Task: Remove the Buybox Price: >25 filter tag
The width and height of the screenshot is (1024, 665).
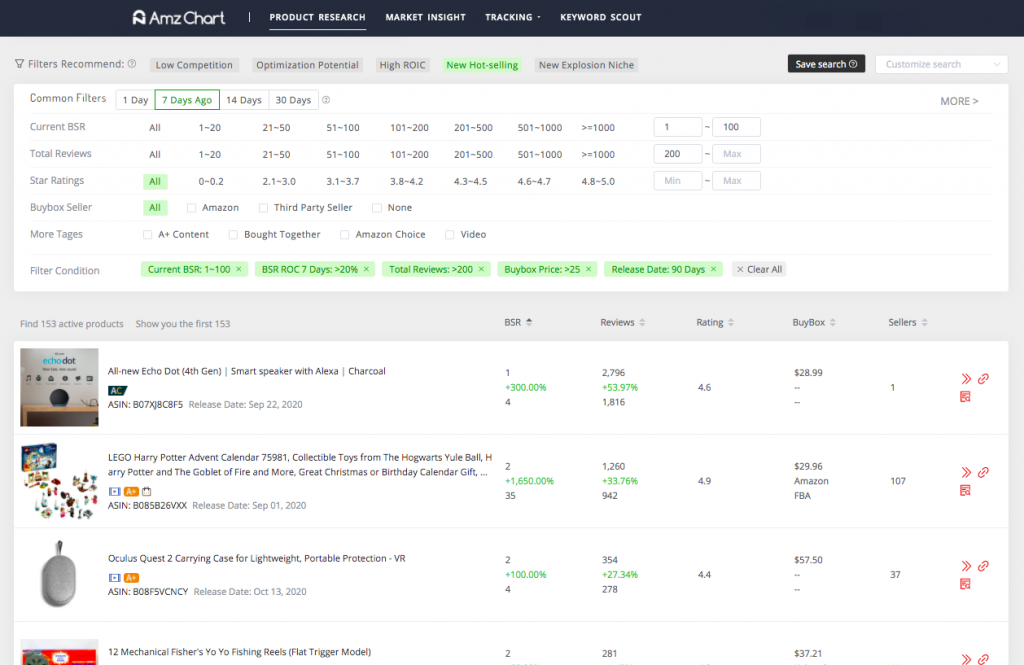Action: point(588,269)
